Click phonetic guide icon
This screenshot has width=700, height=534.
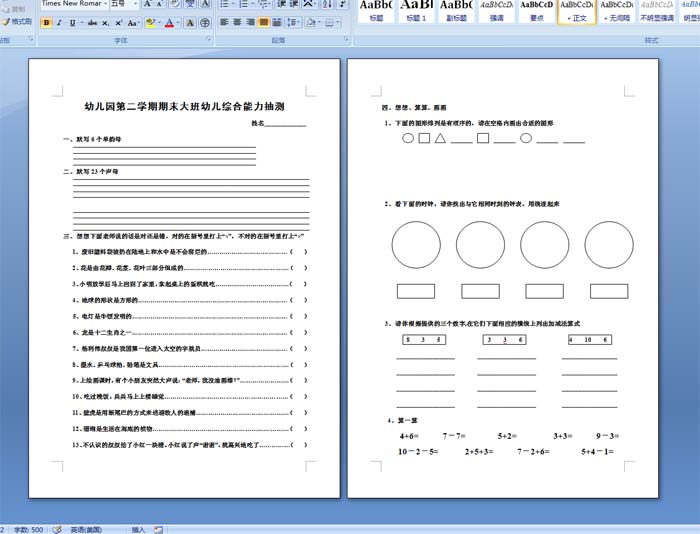tap(190, 4)
